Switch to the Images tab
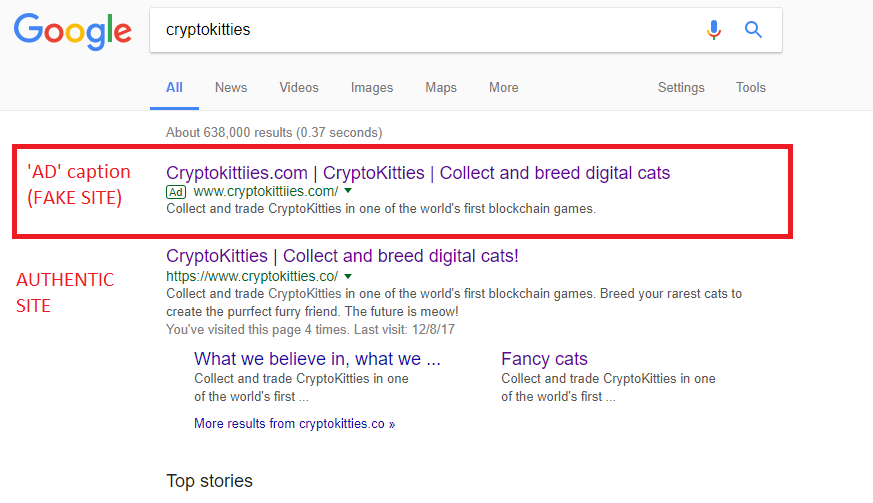The height and width of the screenshot is (503, 873). click(x=372, y=87)
